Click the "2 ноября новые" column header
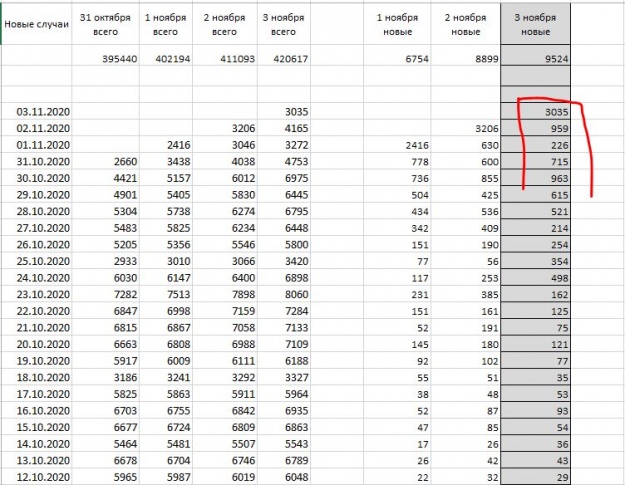Screen dimensions: 625x485 pos(466,24)
